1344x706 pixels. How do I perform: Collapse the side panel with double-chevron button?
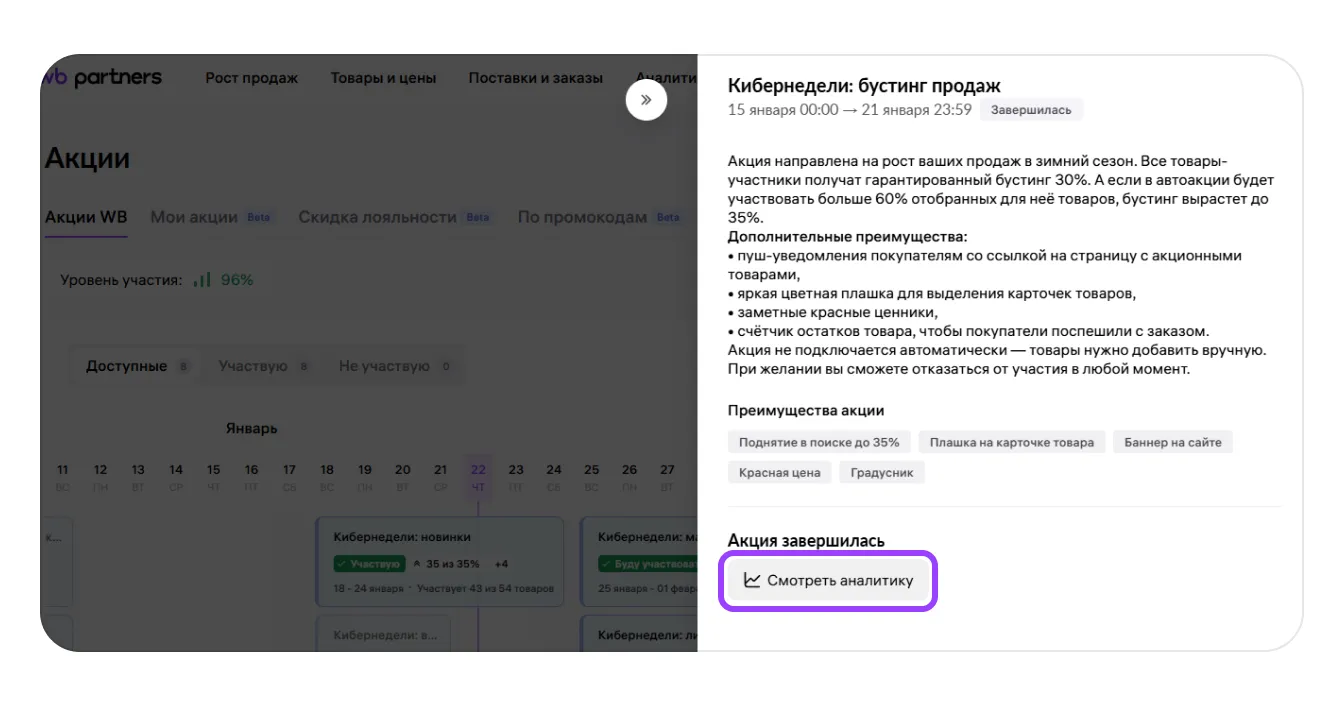(646, 100)
